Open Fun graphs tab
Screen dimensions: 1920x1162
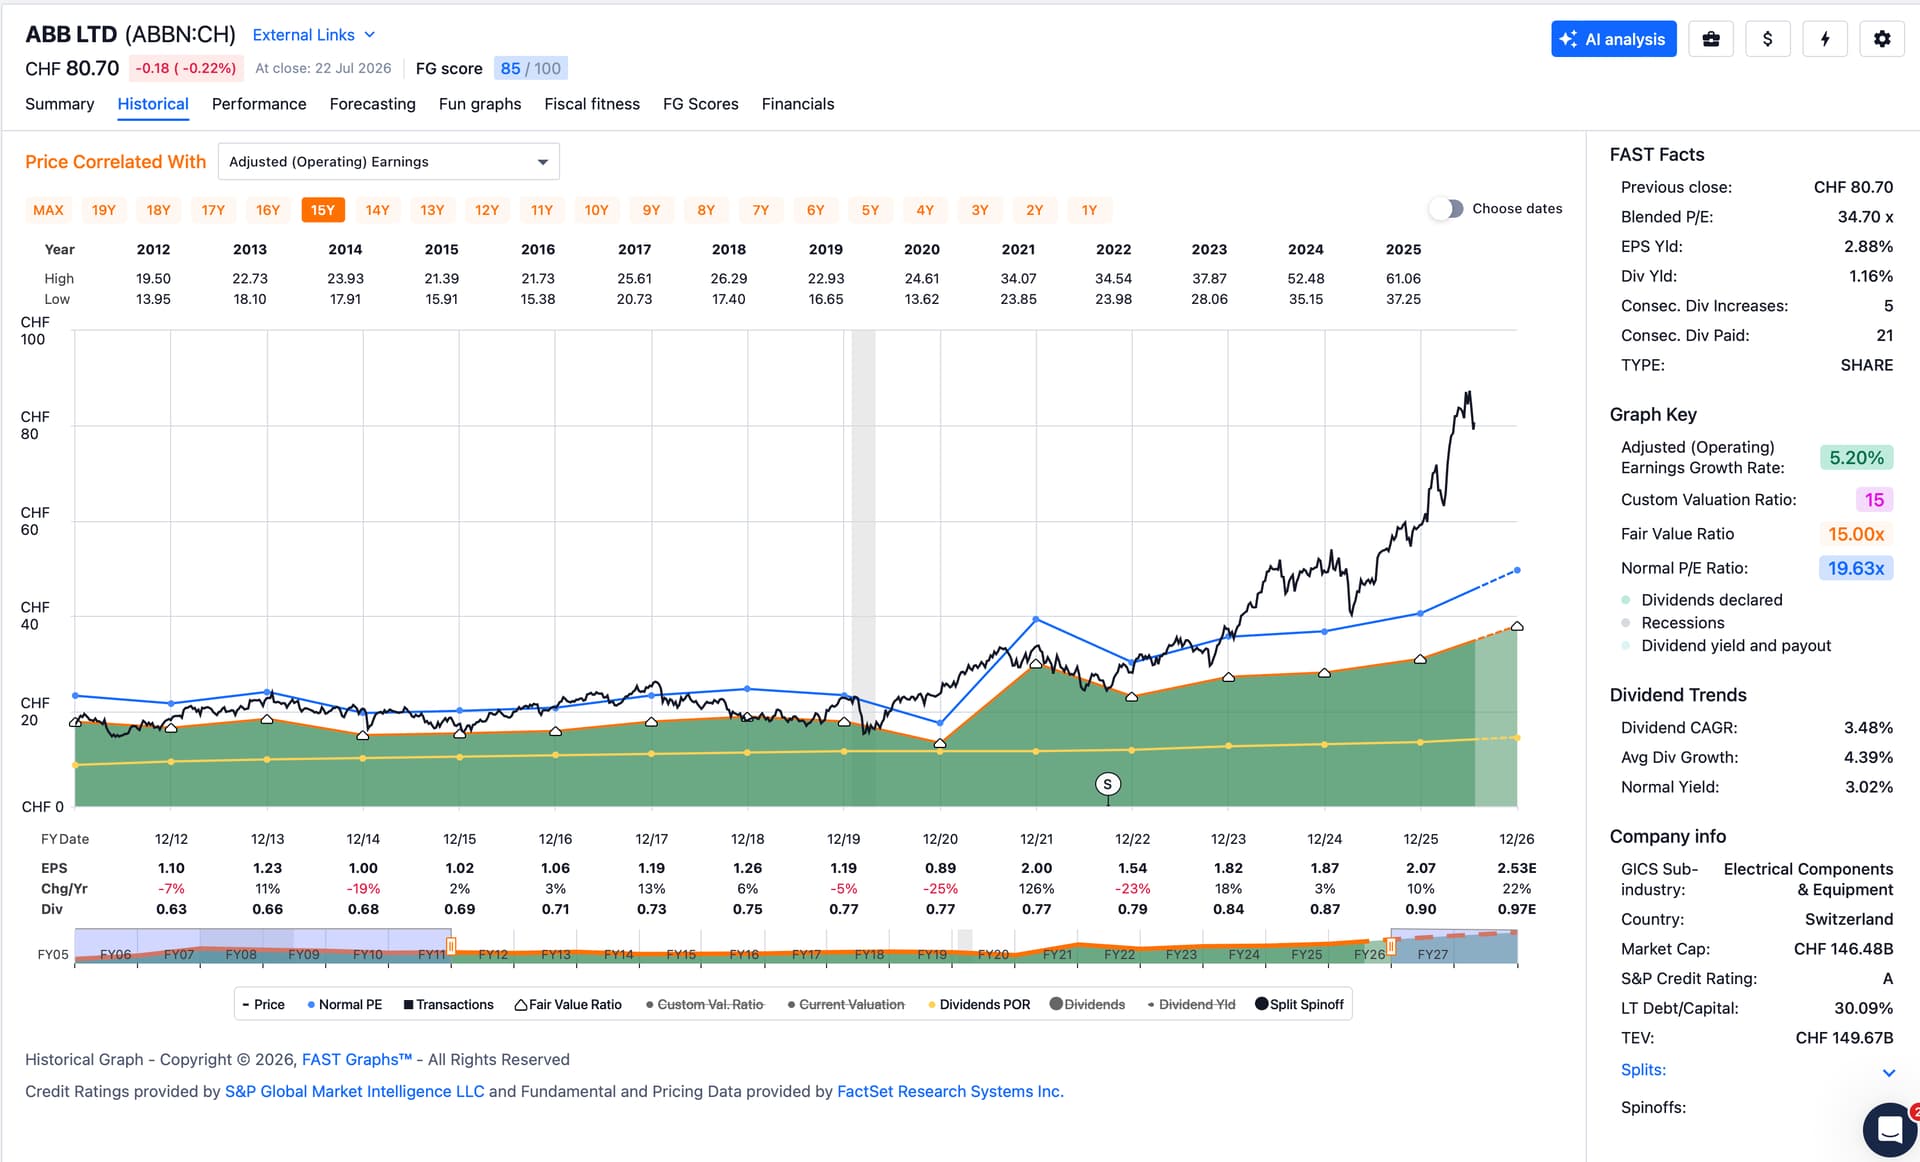pyautogui.click(x=480, y=104)
